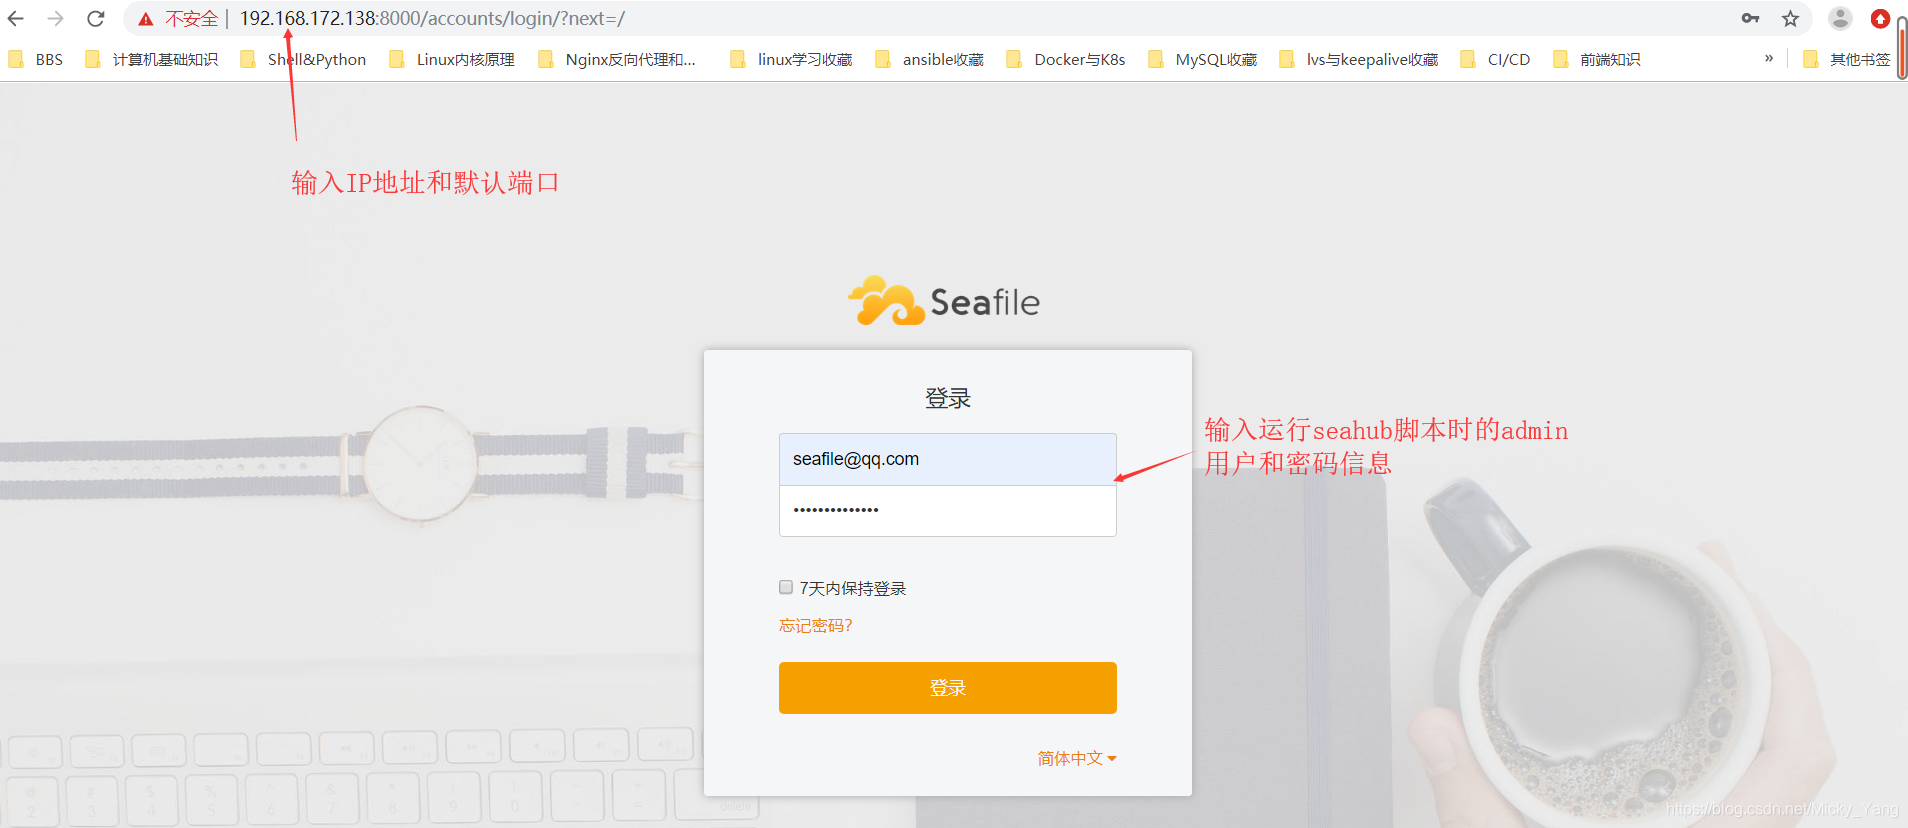Open the saved password key icon
The image size is (1908, 828).
(1750, 18)
